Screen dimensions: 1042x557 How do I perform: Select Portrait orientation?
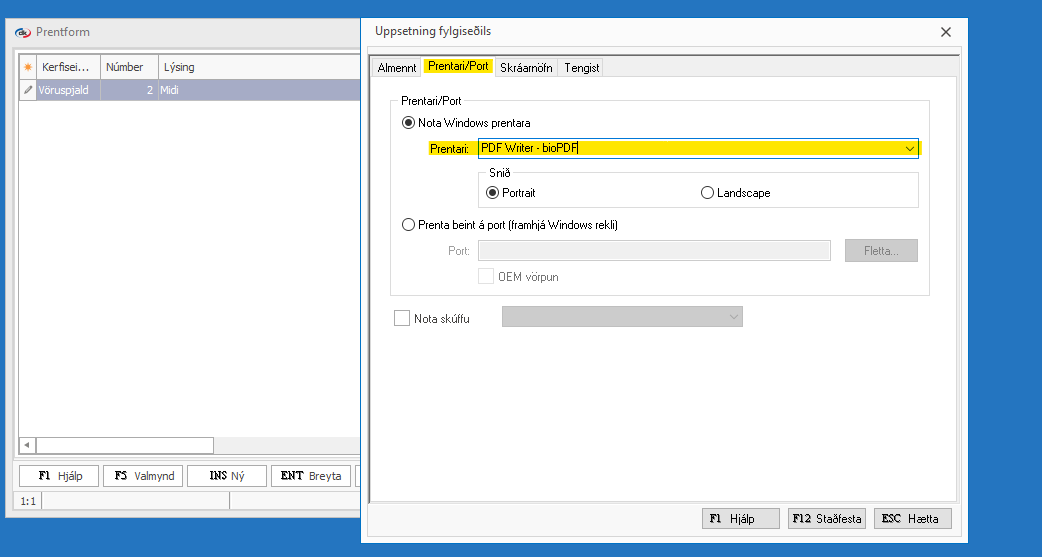pyautogui.click(x=492, y=193)
